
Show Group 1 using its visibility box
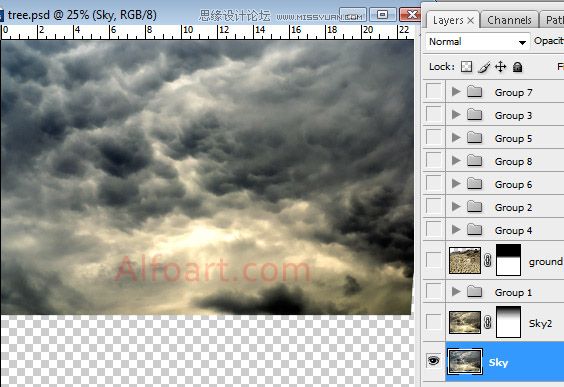point(433,291)
